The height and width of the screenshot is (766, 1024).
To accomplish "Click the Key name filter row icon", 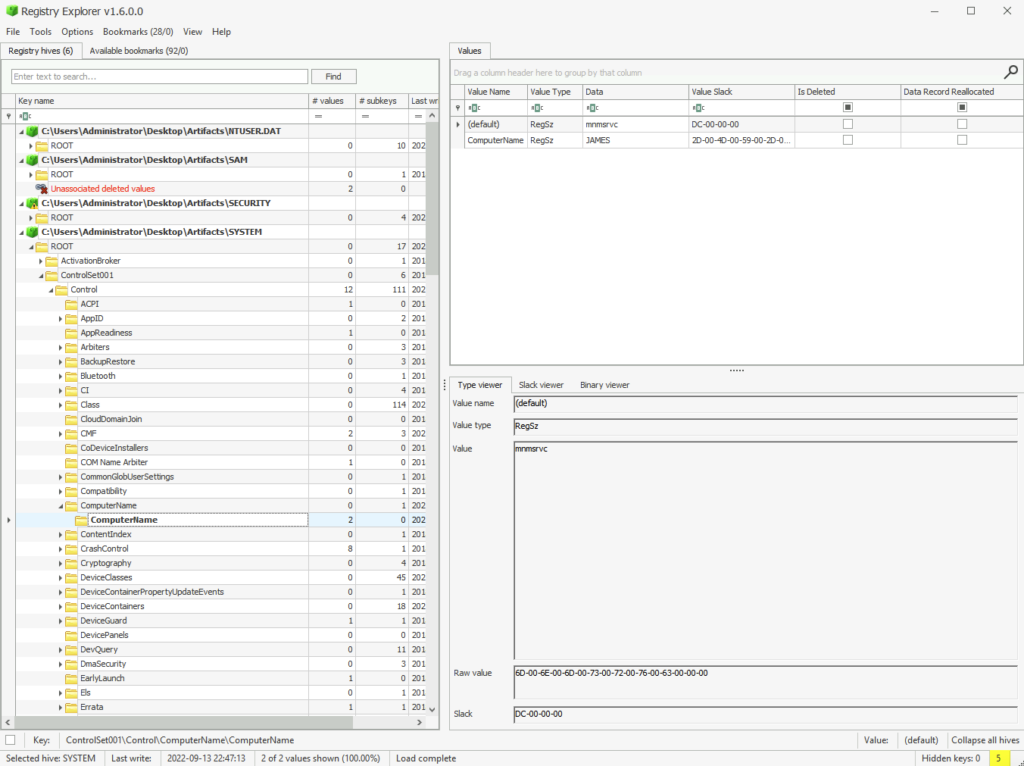I will (x=25, y=116).
